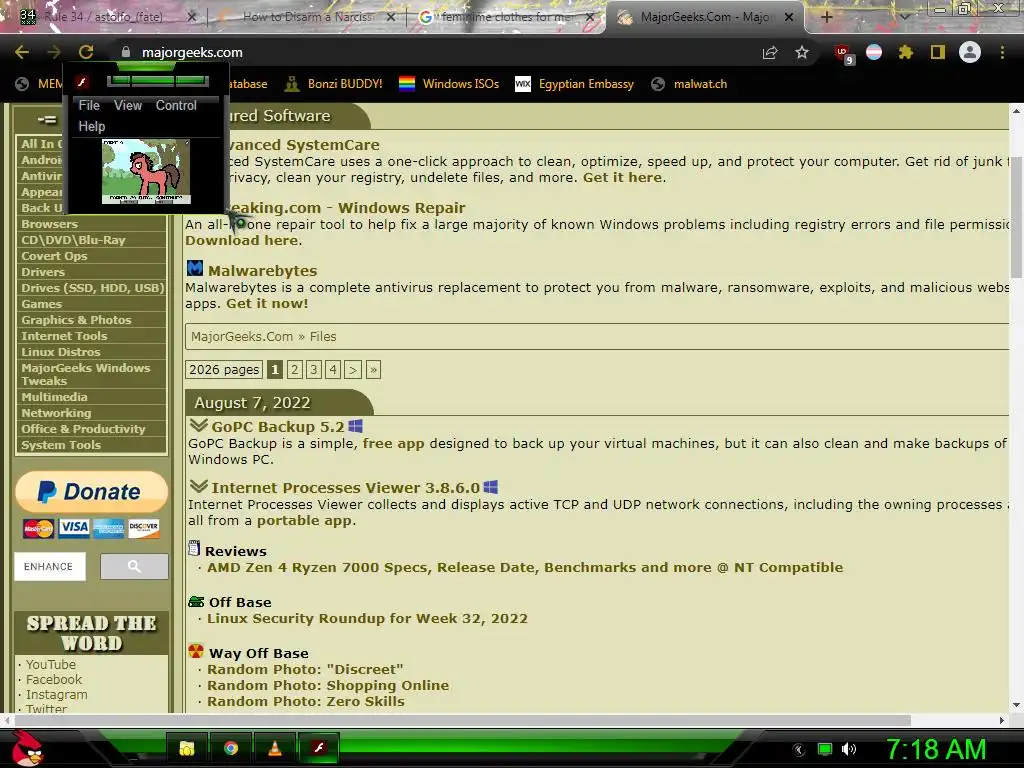The height and width of the screenshot is (768, 1024).
Task: Click the horizontal page scrollbar
Action: [462, 720]
